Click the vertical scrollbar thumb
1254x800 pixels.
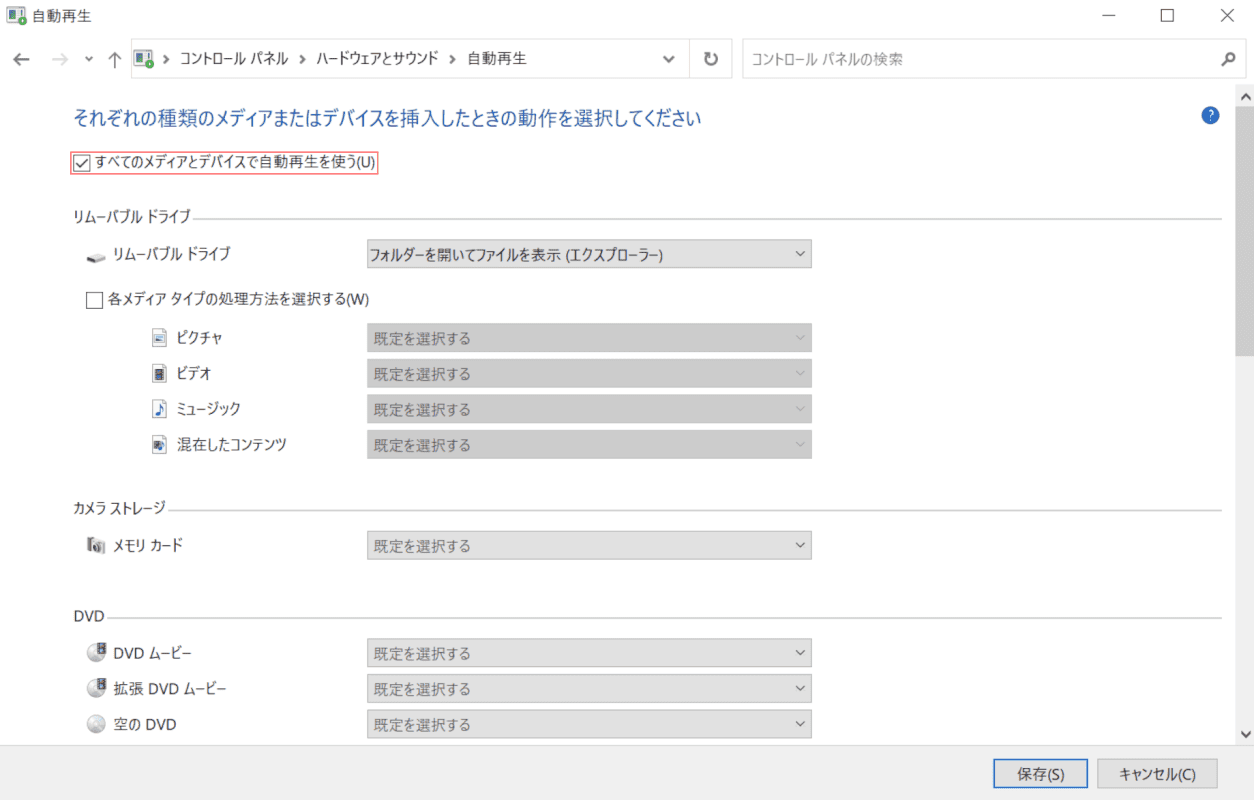click(x=1245, y=229)
